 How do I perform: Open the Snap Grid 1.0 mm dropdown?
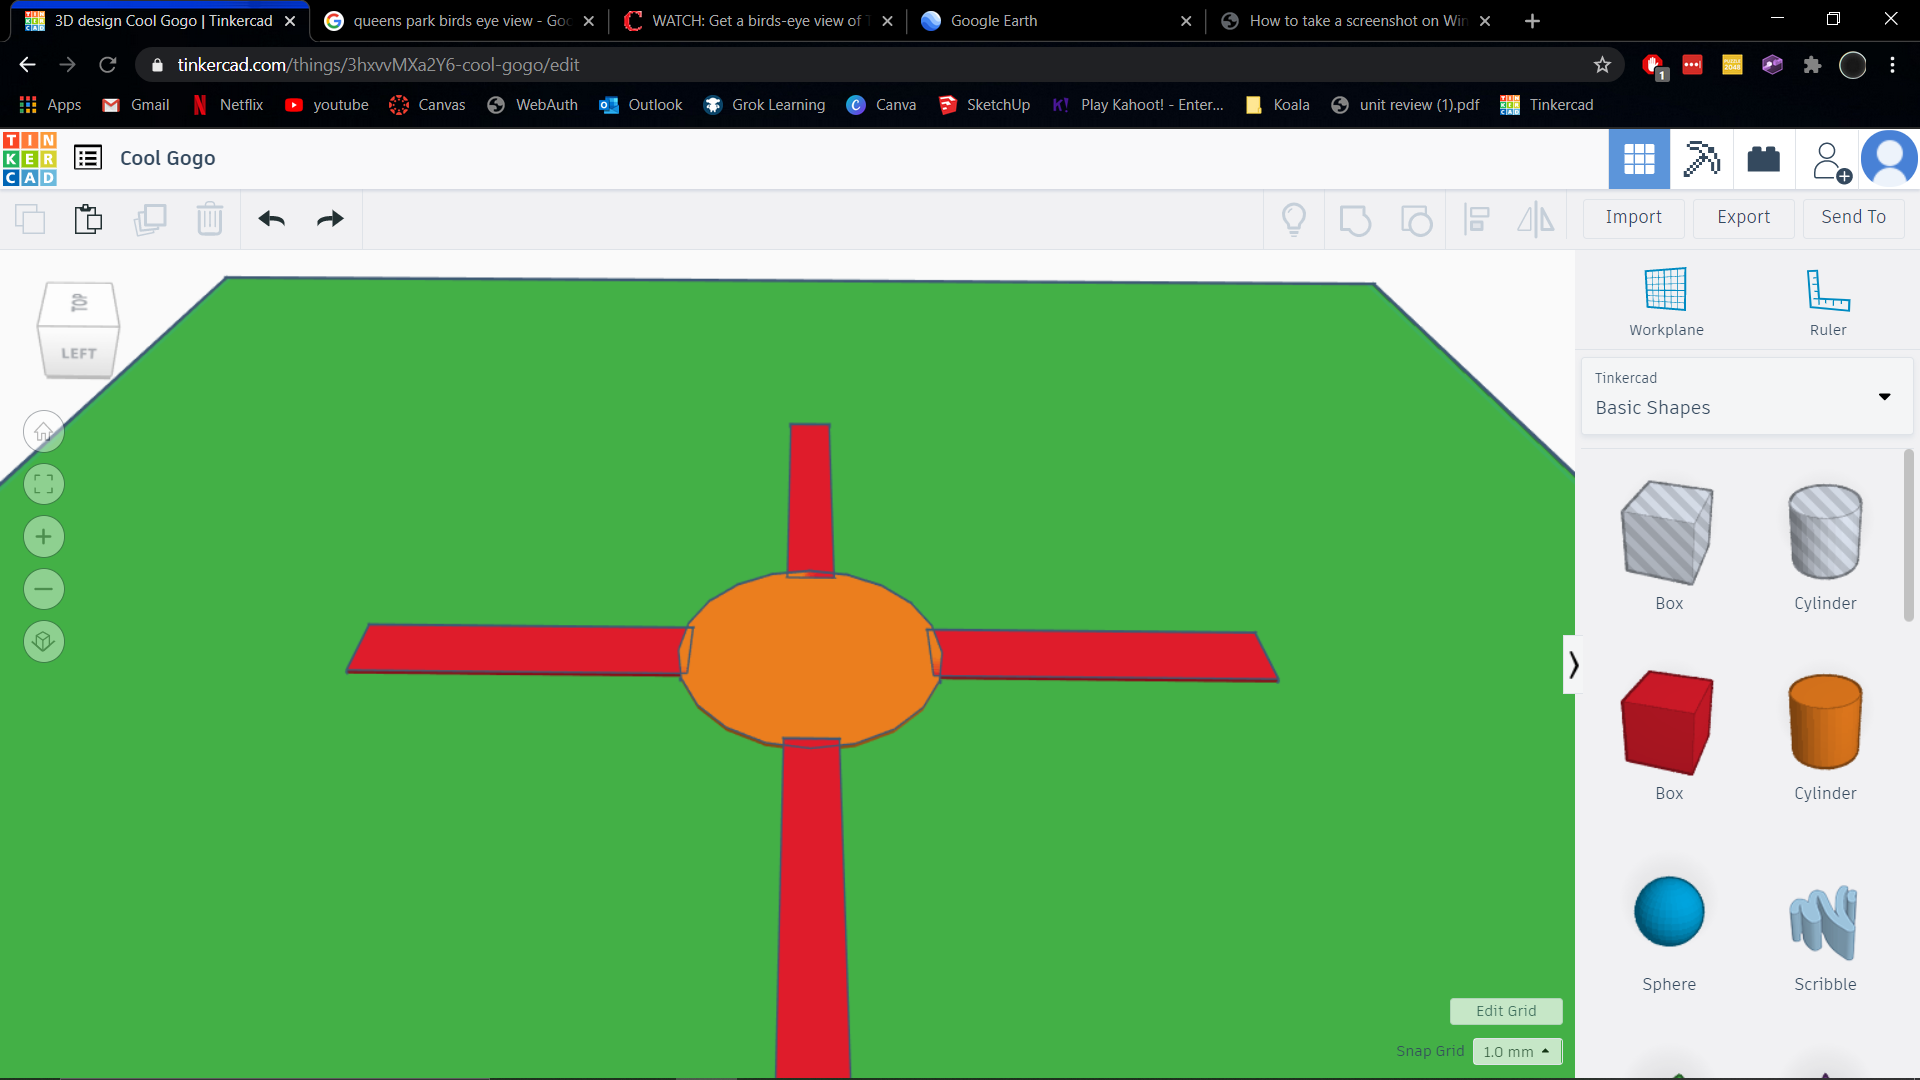1517,1051
